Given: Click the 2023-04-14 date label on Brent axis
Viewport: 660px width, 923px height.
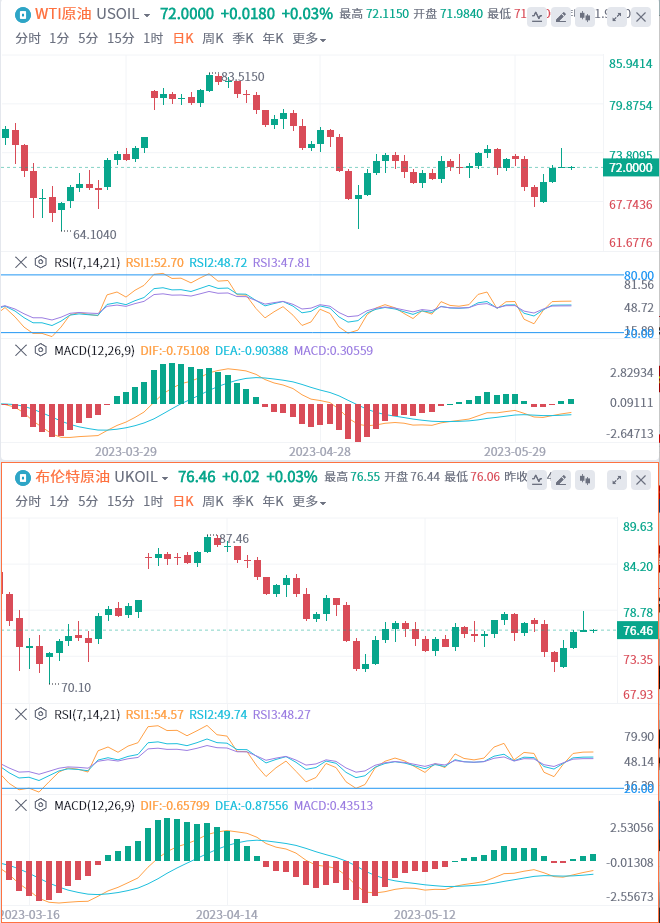Looking at the screenshot, I should click(227, 915).
